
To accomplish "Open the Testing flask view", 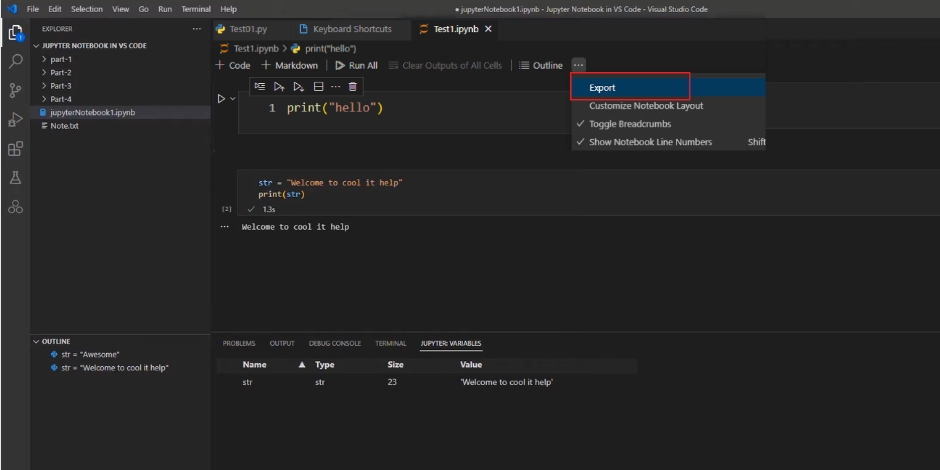I will (x=16, y=177).
